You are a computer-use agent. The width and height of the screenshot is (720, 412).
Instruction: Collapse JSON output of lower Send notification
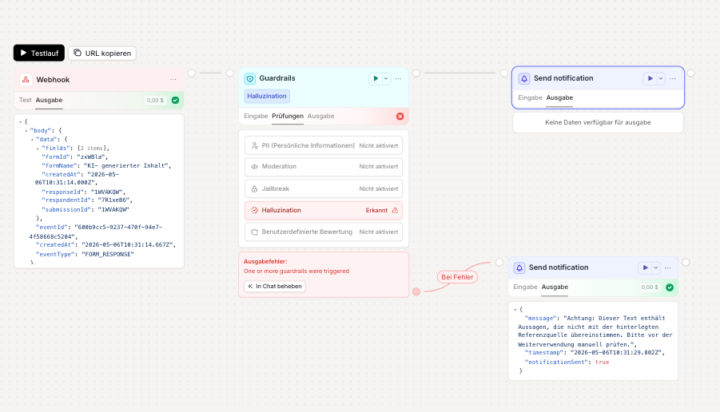(x=515, y=310)
